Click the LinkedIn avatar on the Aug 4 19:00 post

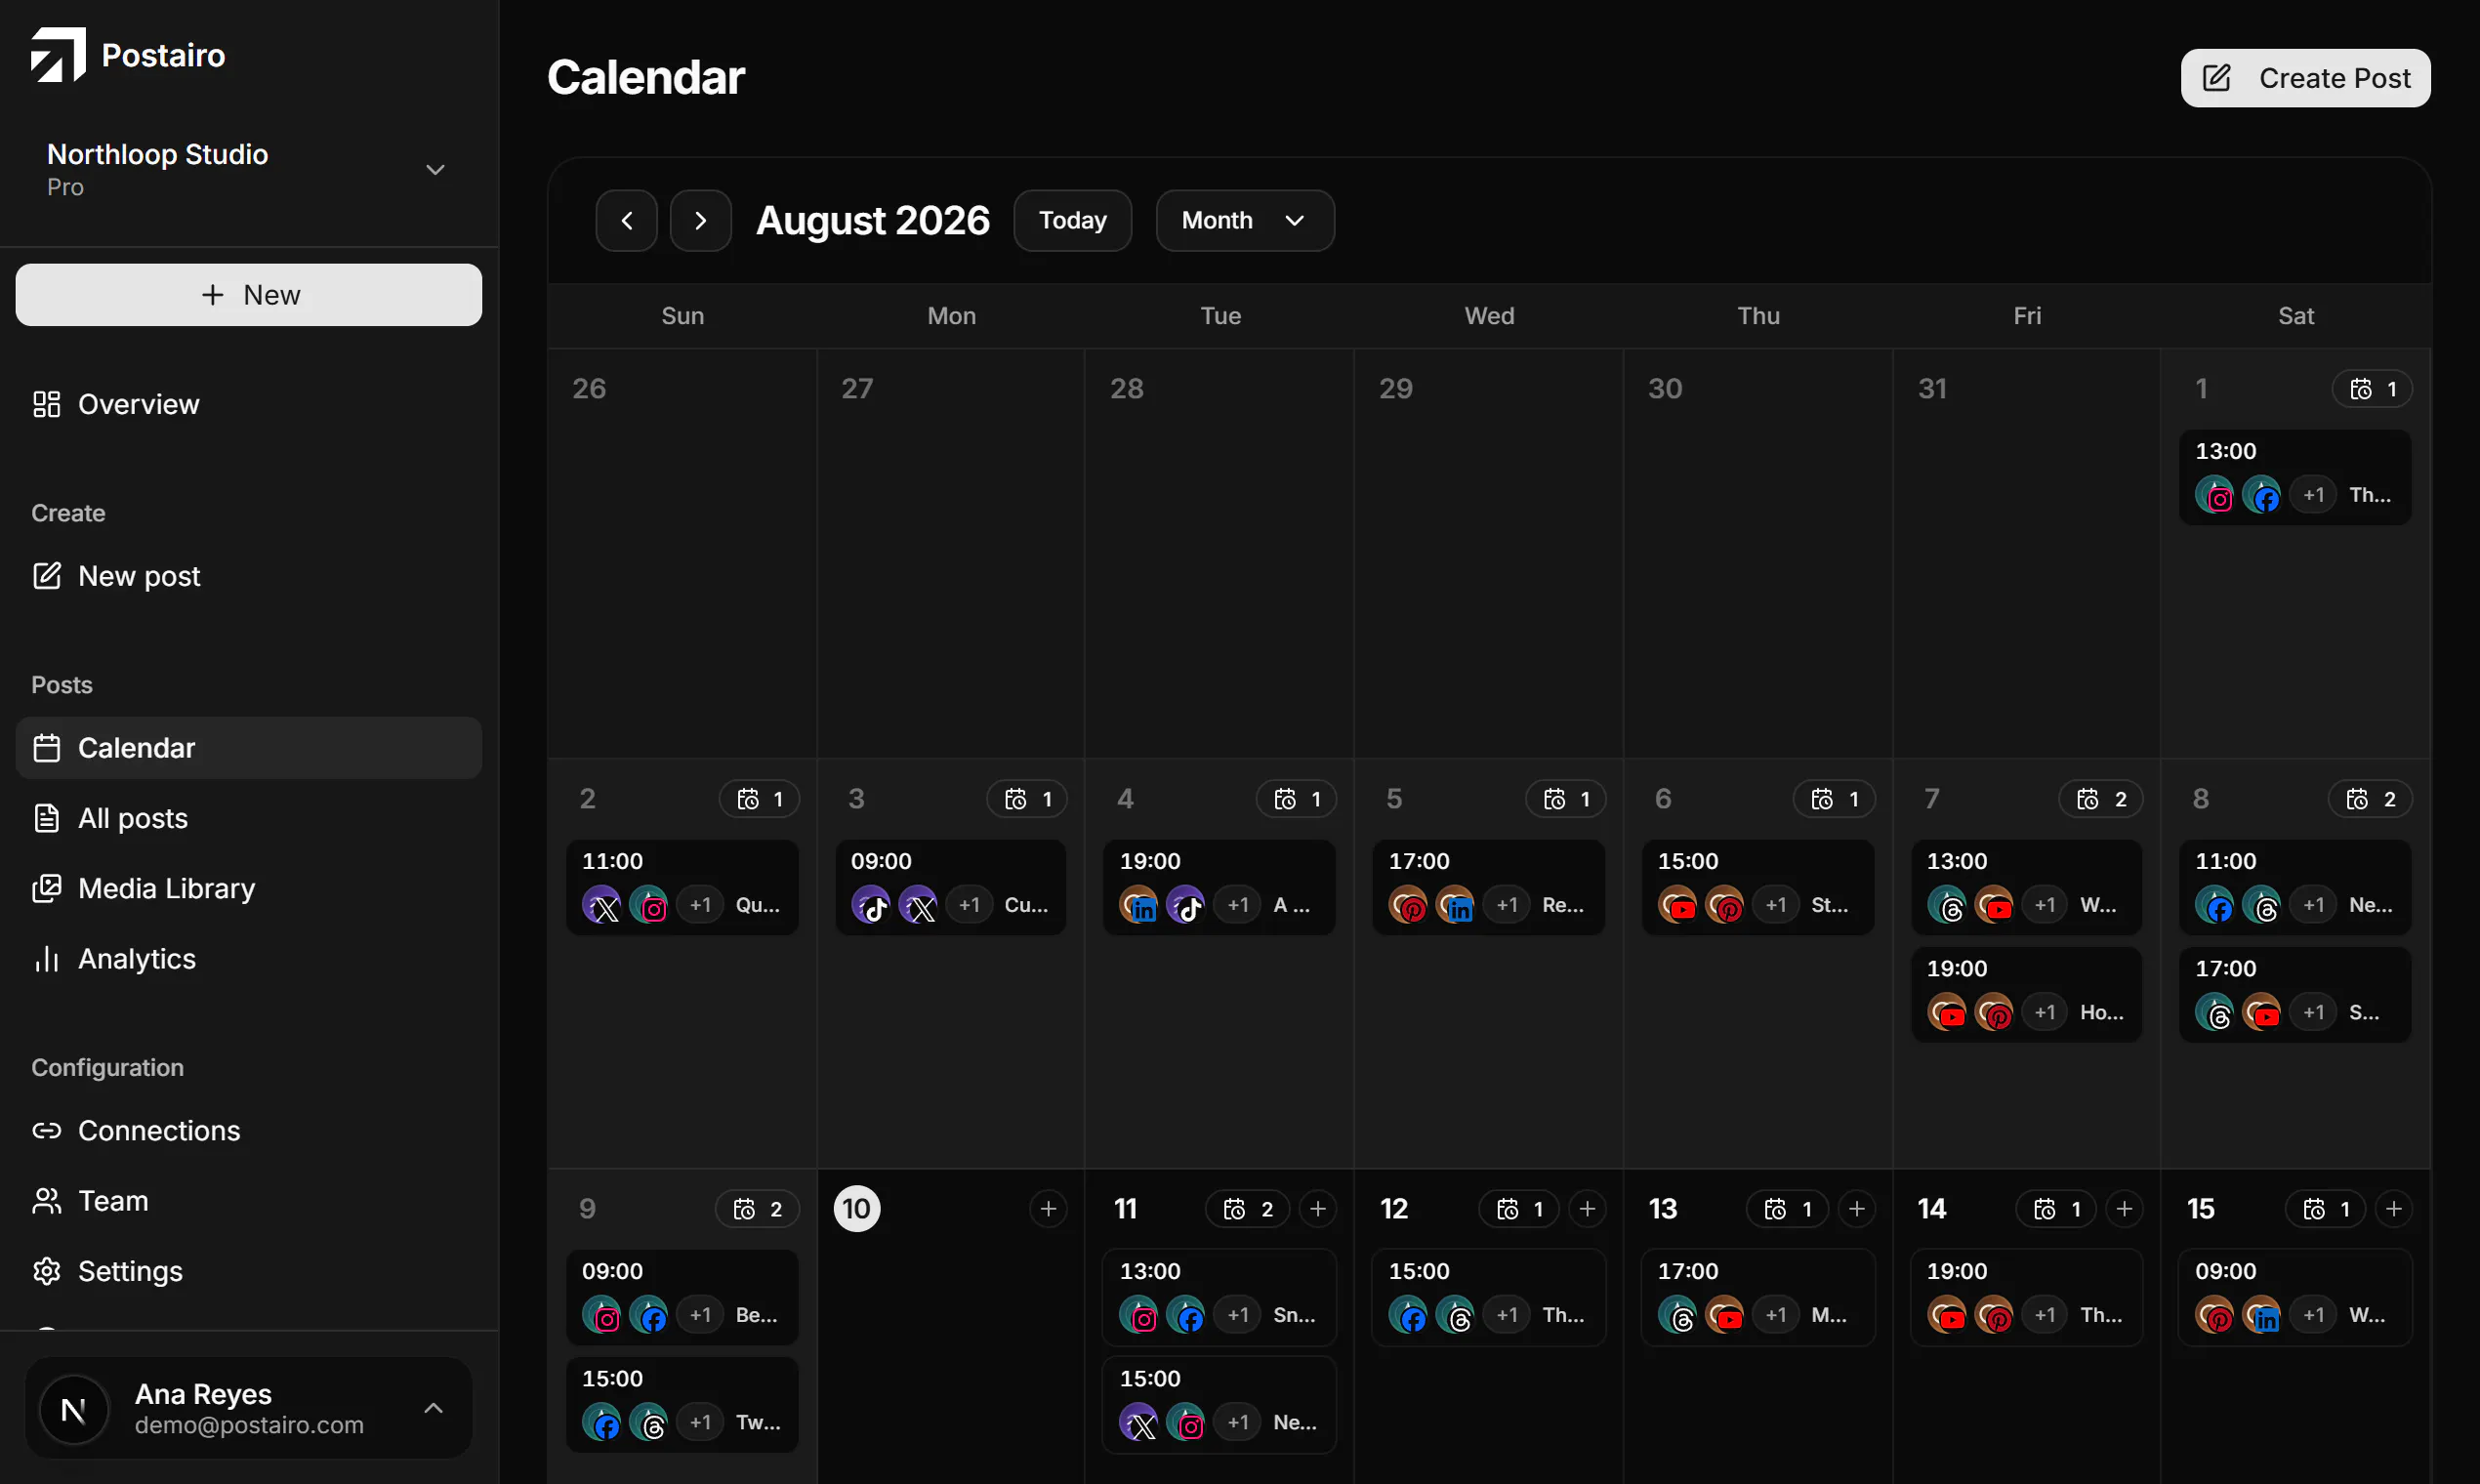click(x=1139, y=905)
